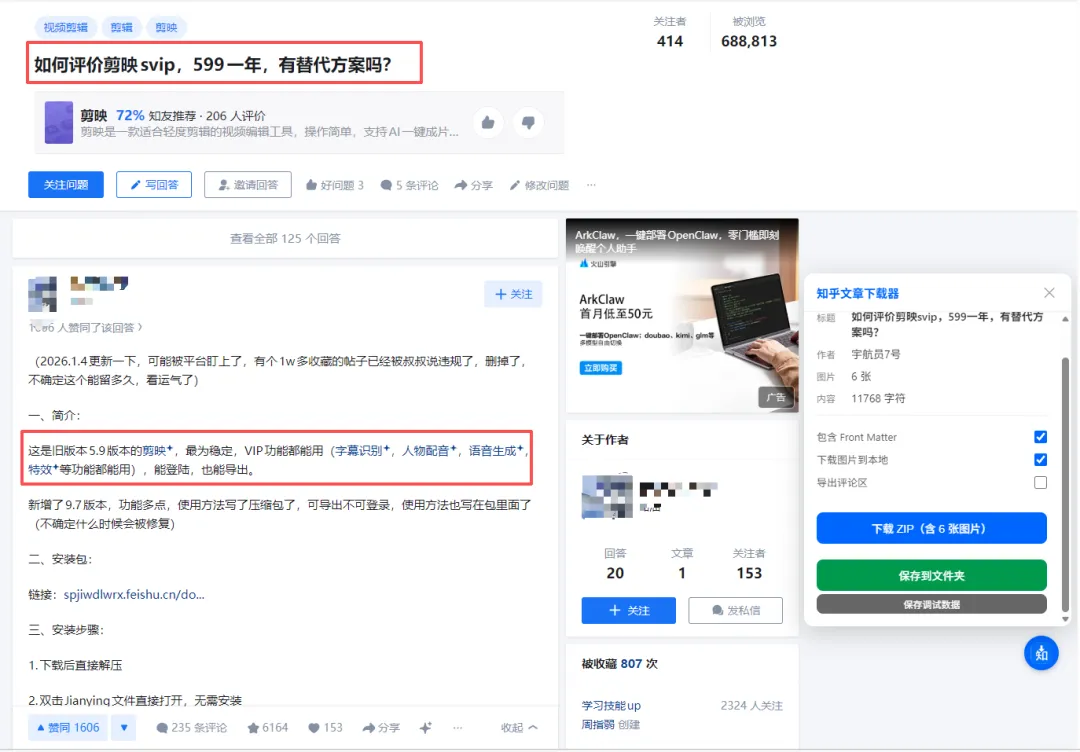Click the blue floating 知 button
The width and height of the screenshot is (1080, 752).
(x=1041, y=653)
